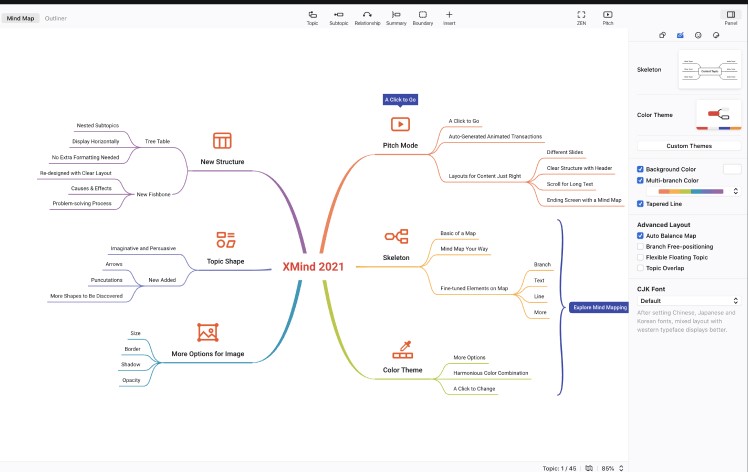
Task: Select the Different Slides subtopic
Action: coord(565,152)
